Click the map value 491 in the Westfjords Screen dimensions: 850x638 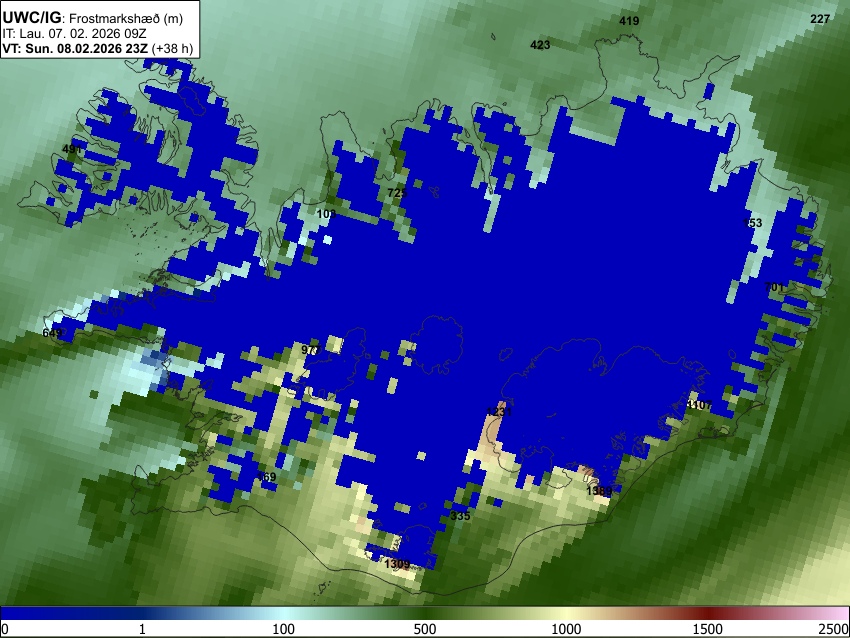(72, 149)
